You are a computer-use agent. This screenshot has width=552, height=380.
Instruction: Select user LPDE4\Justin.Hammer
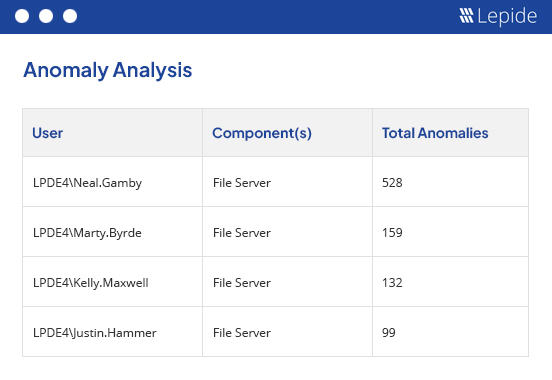95,333
